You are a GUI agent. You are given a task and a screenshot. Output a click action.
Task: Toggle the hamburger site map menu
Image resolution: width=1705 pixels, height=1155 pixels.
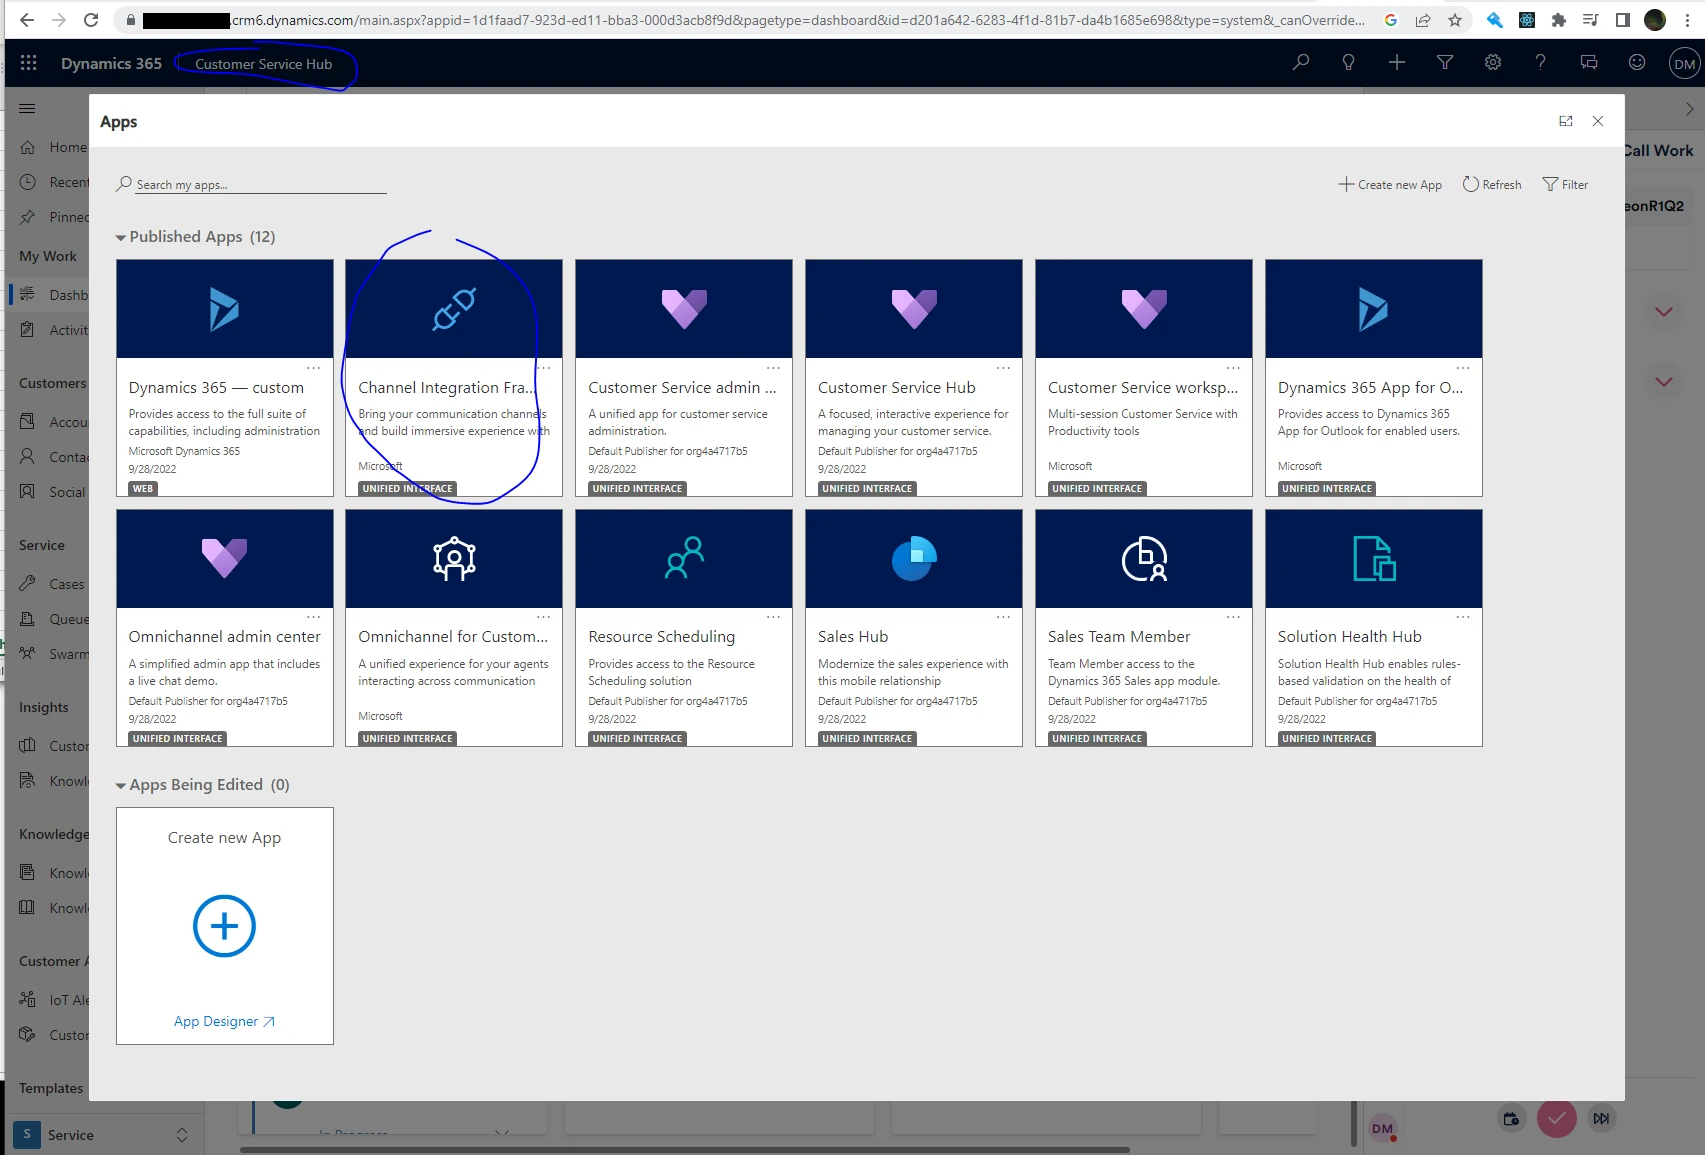tap(27, 108)
